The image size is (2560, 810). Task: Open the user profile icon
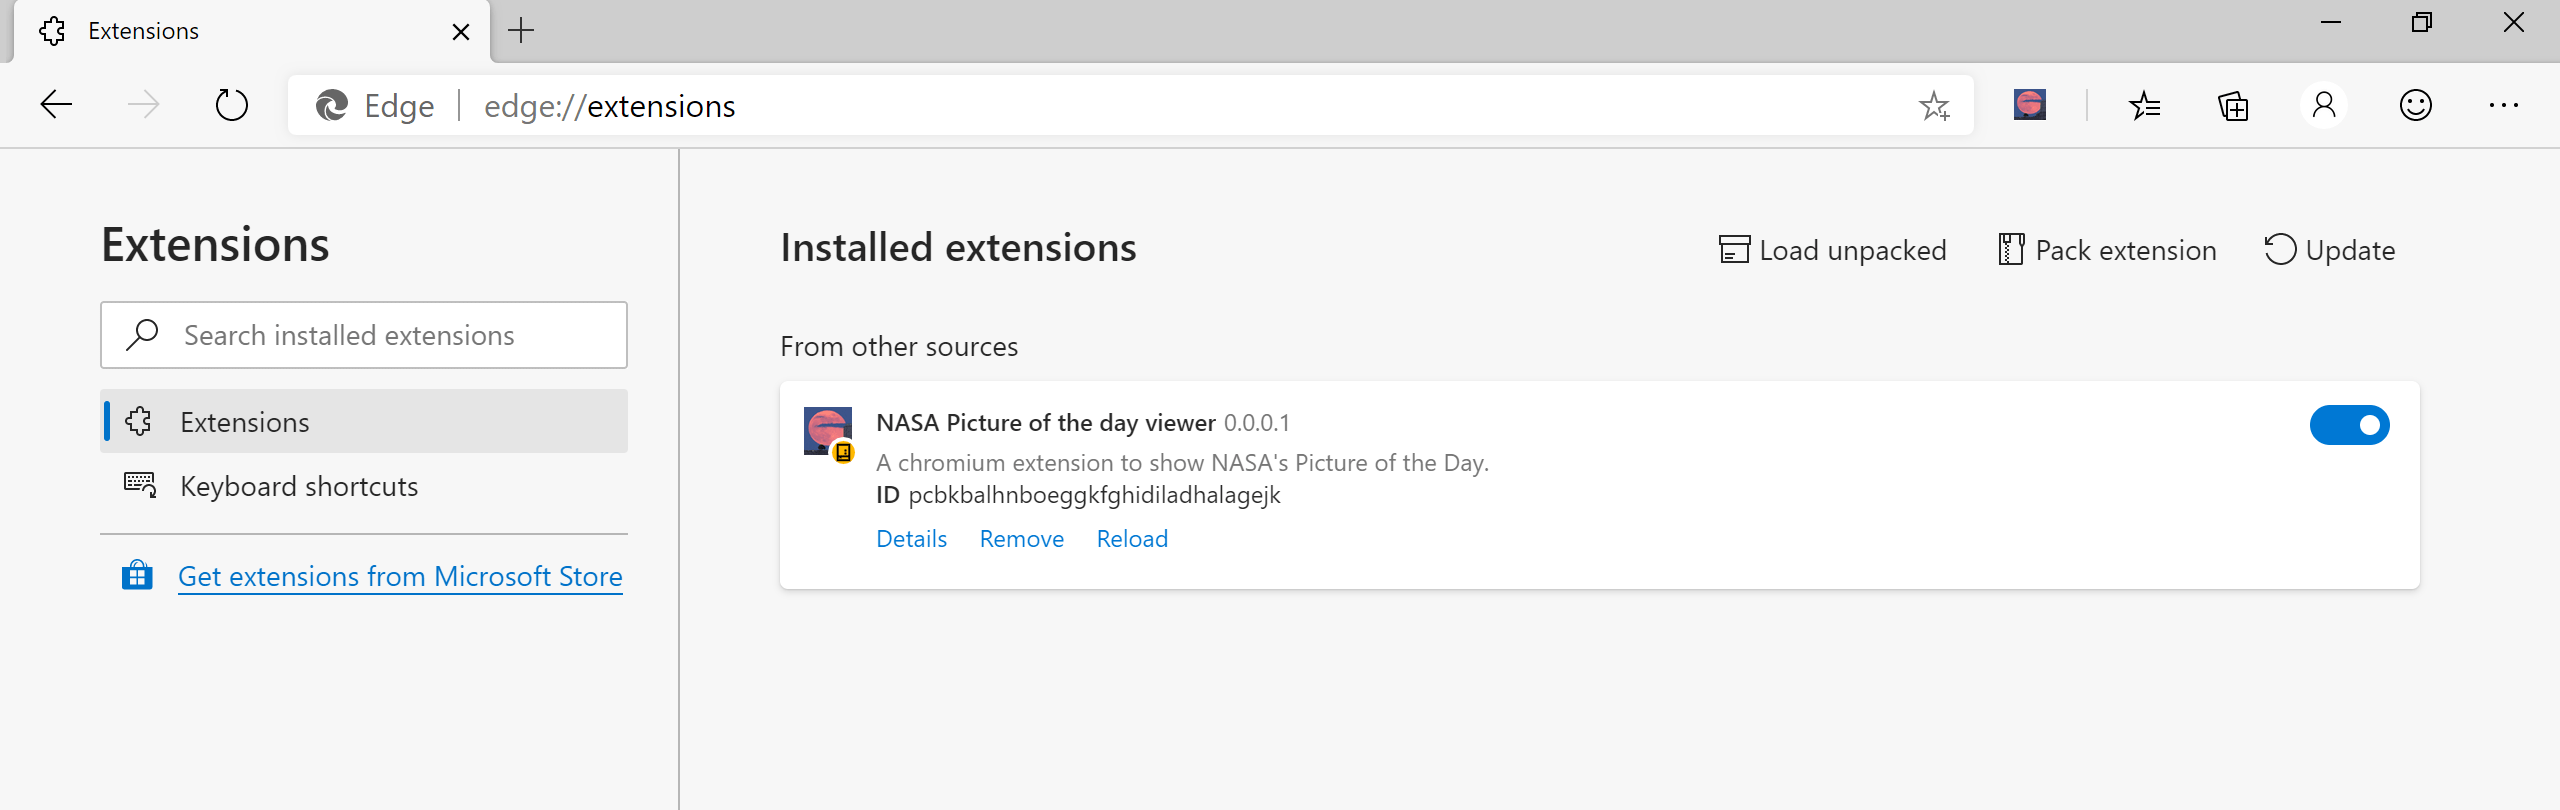coord(2324,105)
